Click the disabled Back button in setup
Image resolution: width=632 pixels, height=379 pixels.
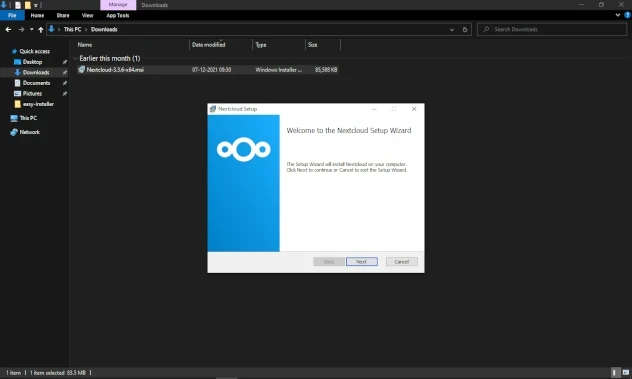329,262
